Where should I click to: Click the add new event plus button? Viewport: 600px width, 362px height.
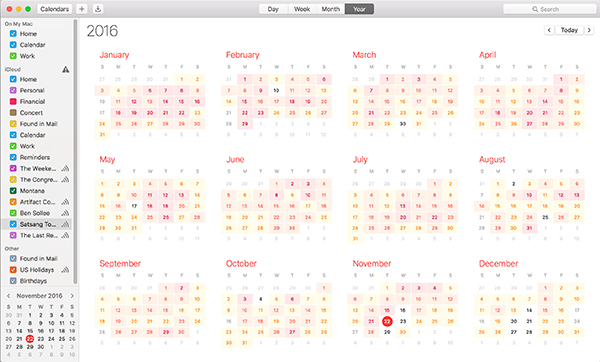pos(82,9)
